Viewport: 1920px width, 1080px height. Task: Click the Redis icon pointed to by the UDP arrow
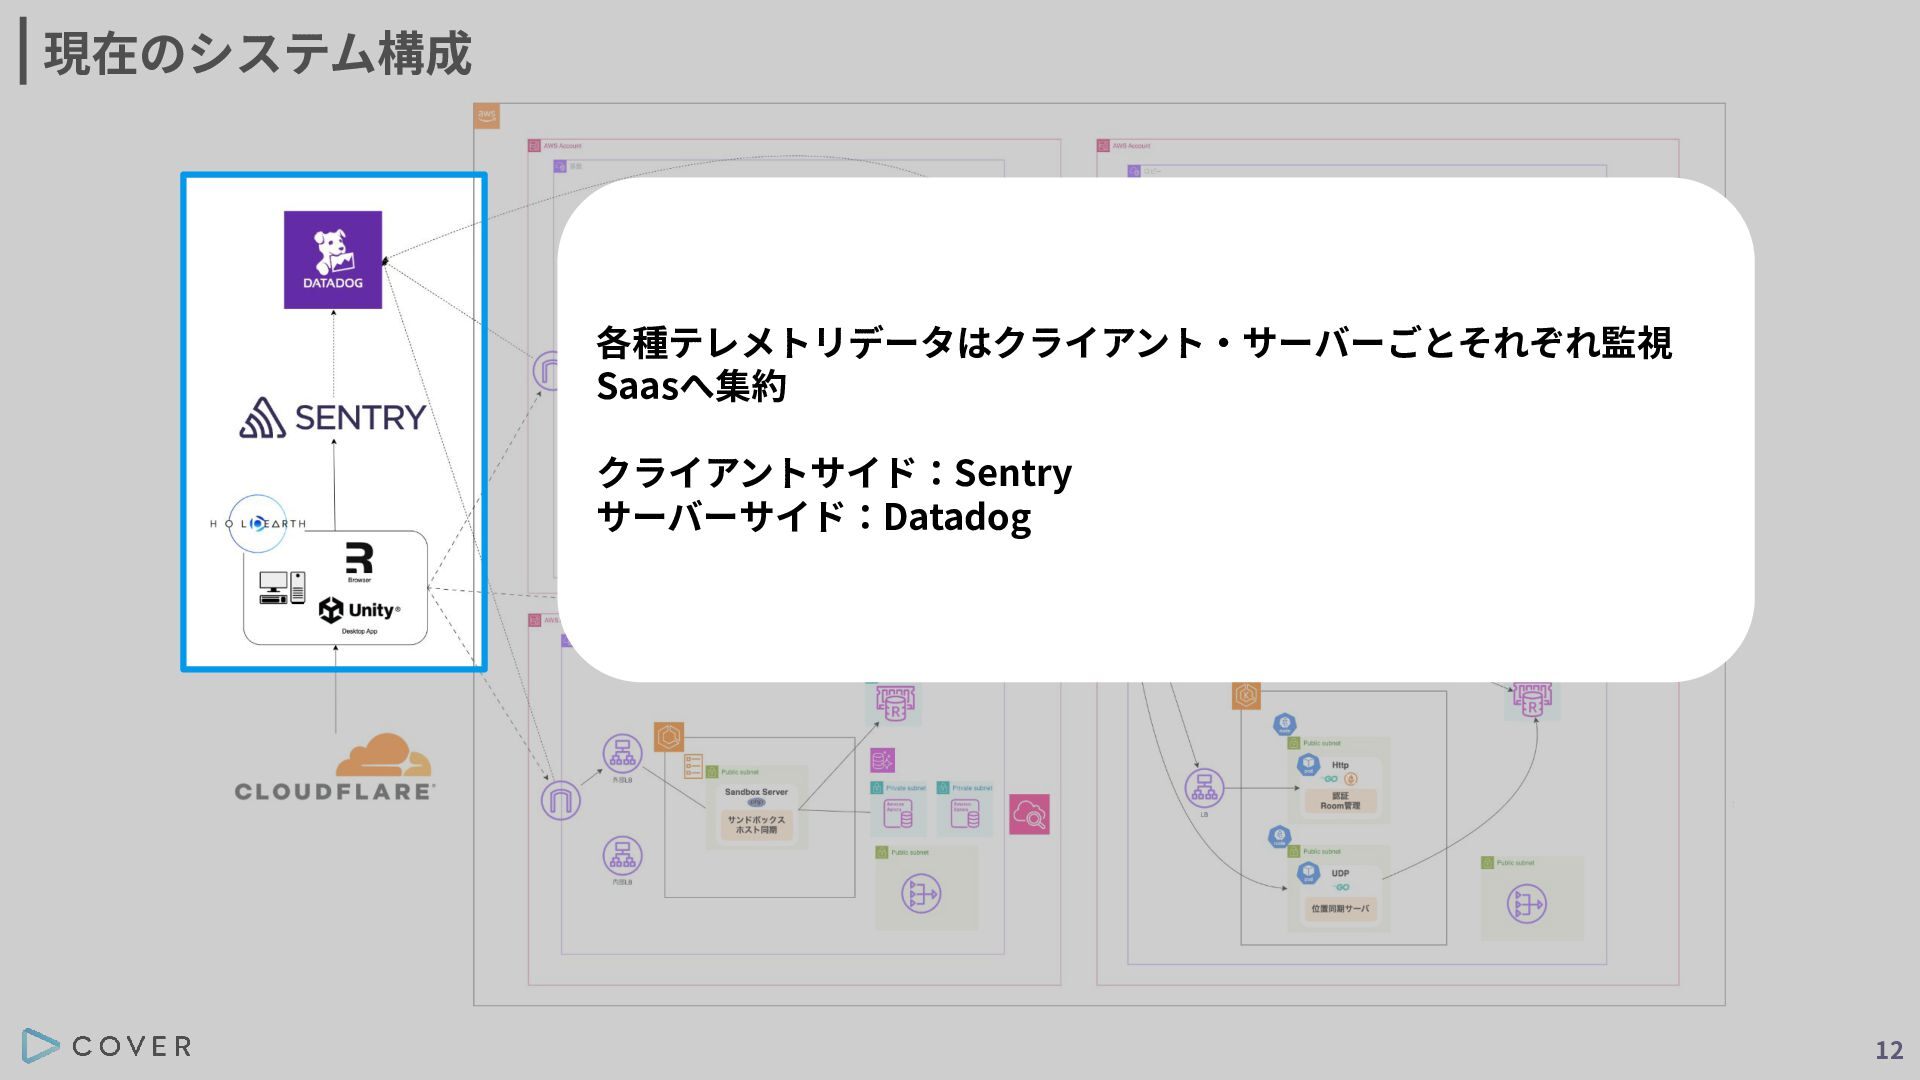point(1533,699)
